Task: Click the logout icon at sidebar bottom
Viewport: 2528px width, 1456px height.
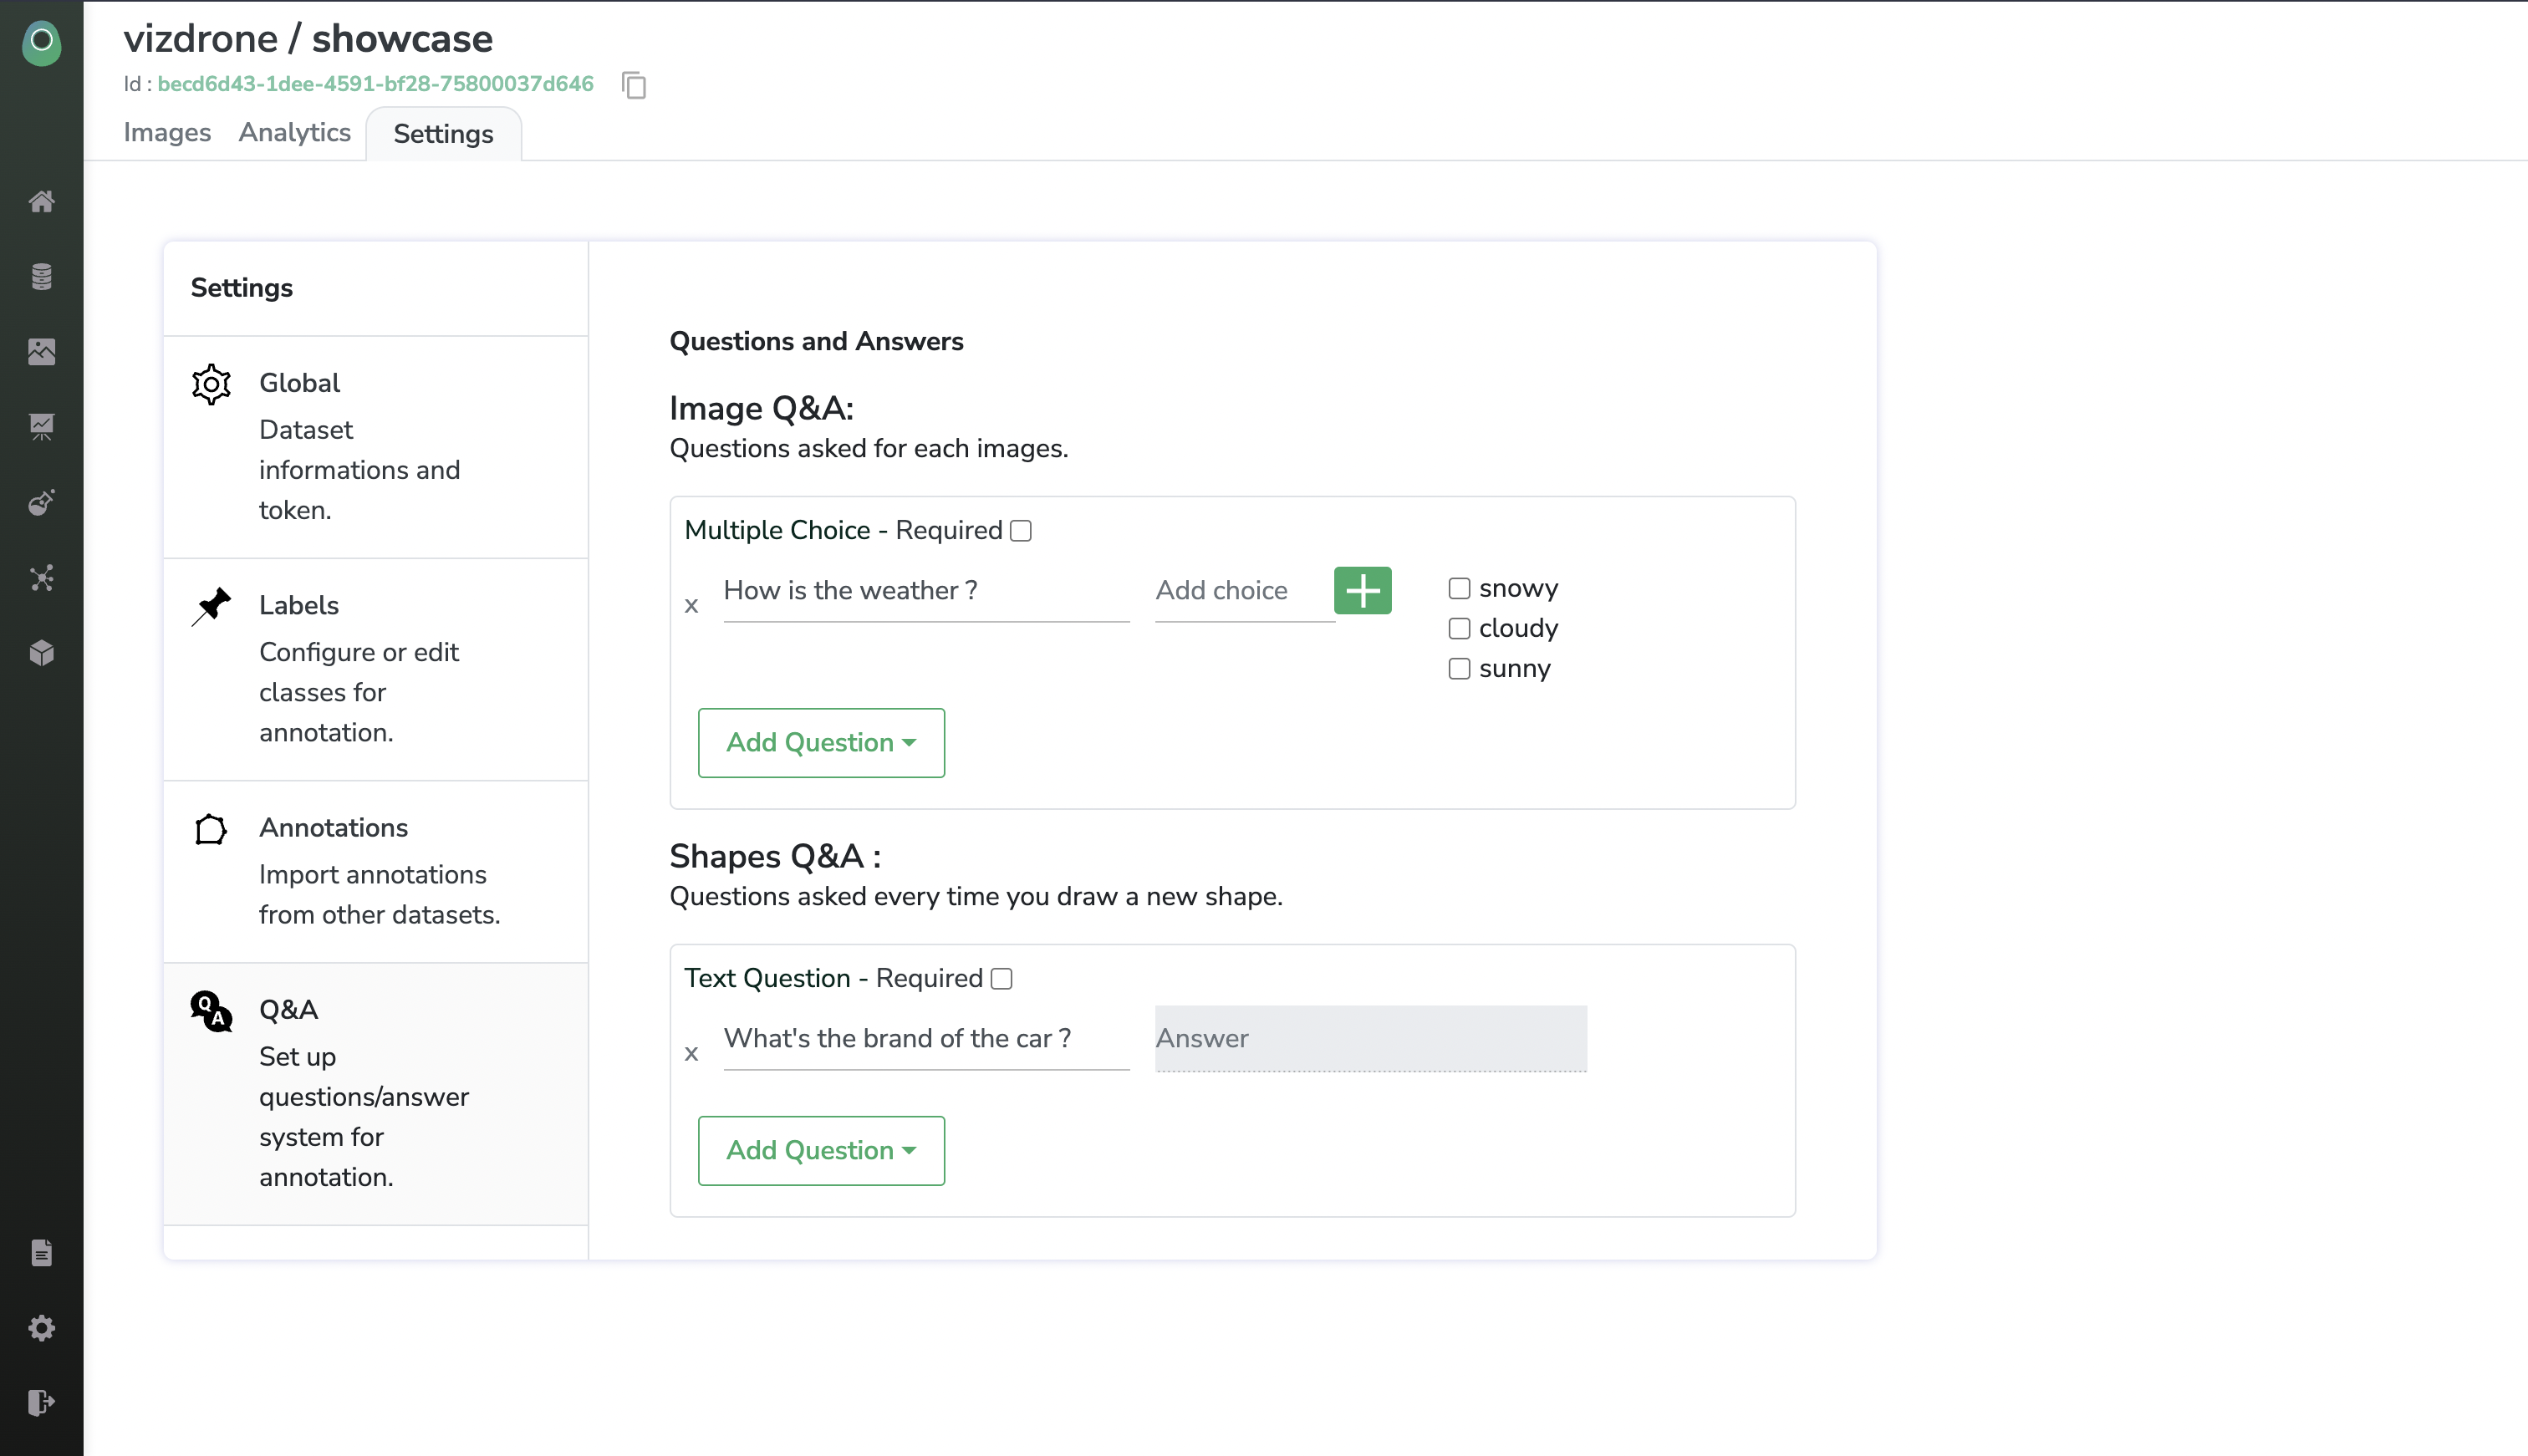Action: (x=41, y=1402)
